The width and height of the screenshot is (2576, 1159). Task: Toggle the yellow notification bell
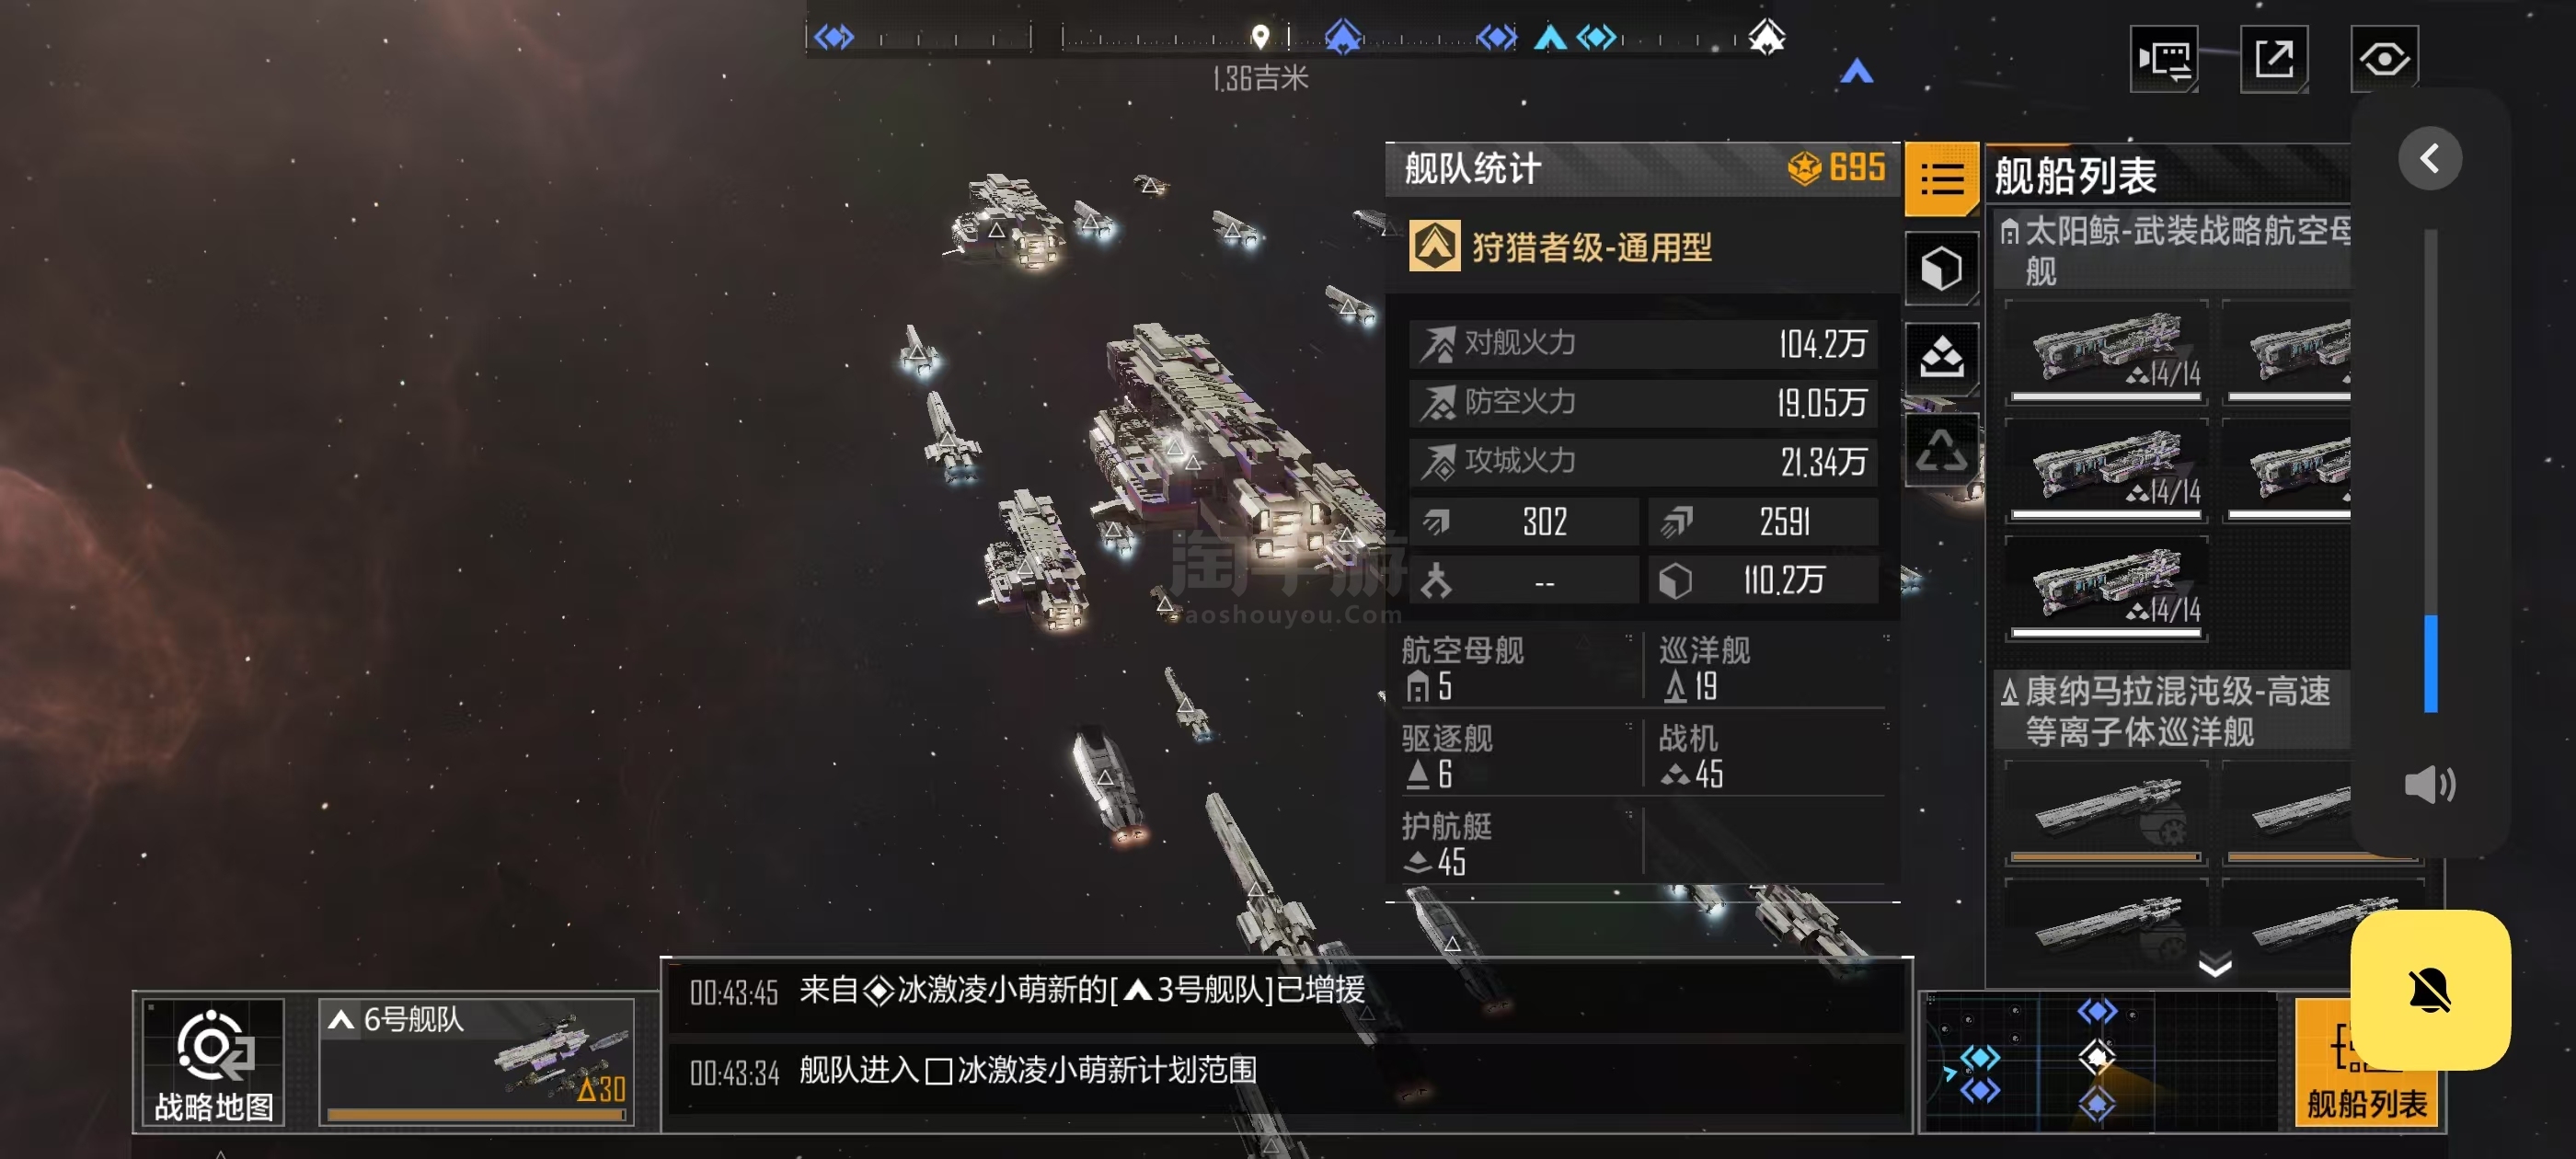[2429, 990]
